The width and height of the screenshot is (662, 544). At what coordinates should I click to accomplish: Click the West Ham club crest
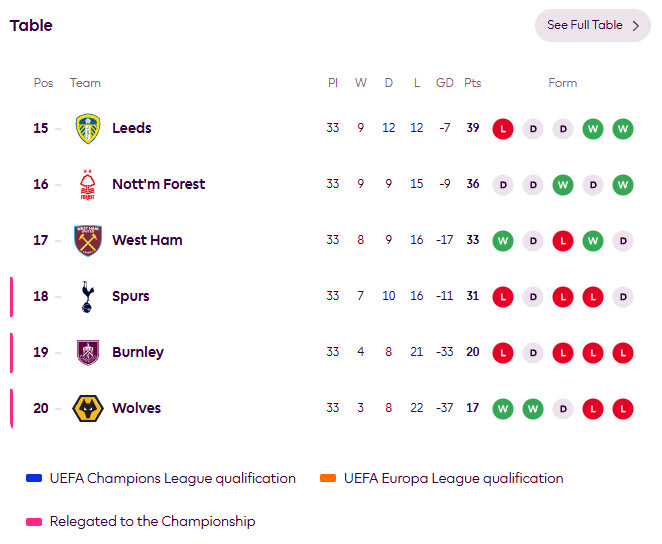click(88, 241)
